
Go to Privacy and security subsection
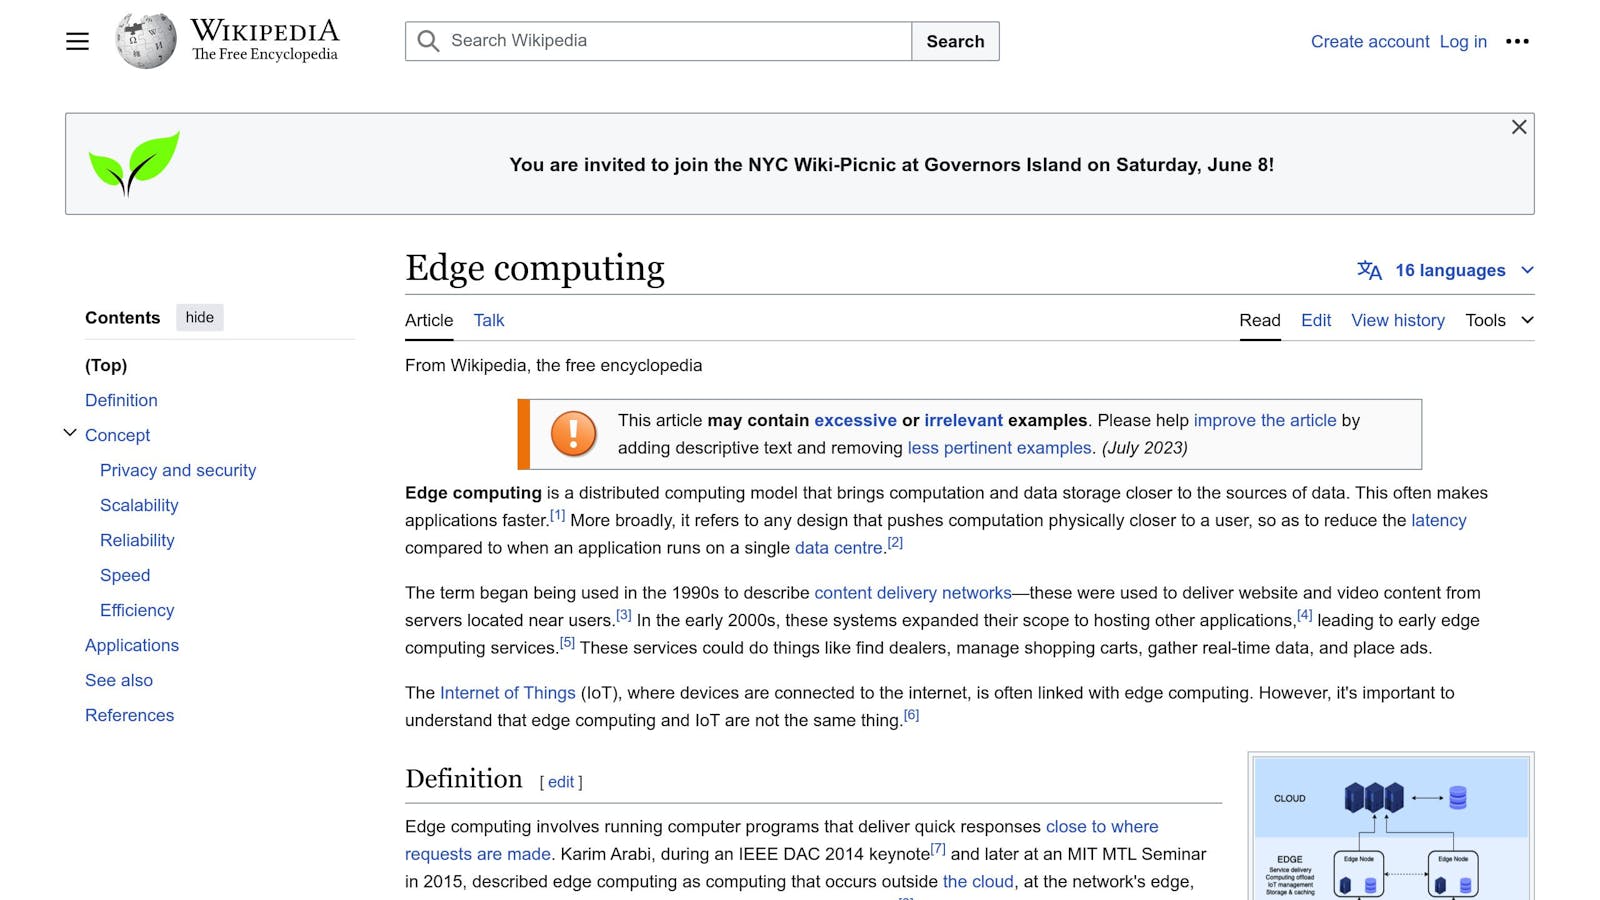pos(178,470)
